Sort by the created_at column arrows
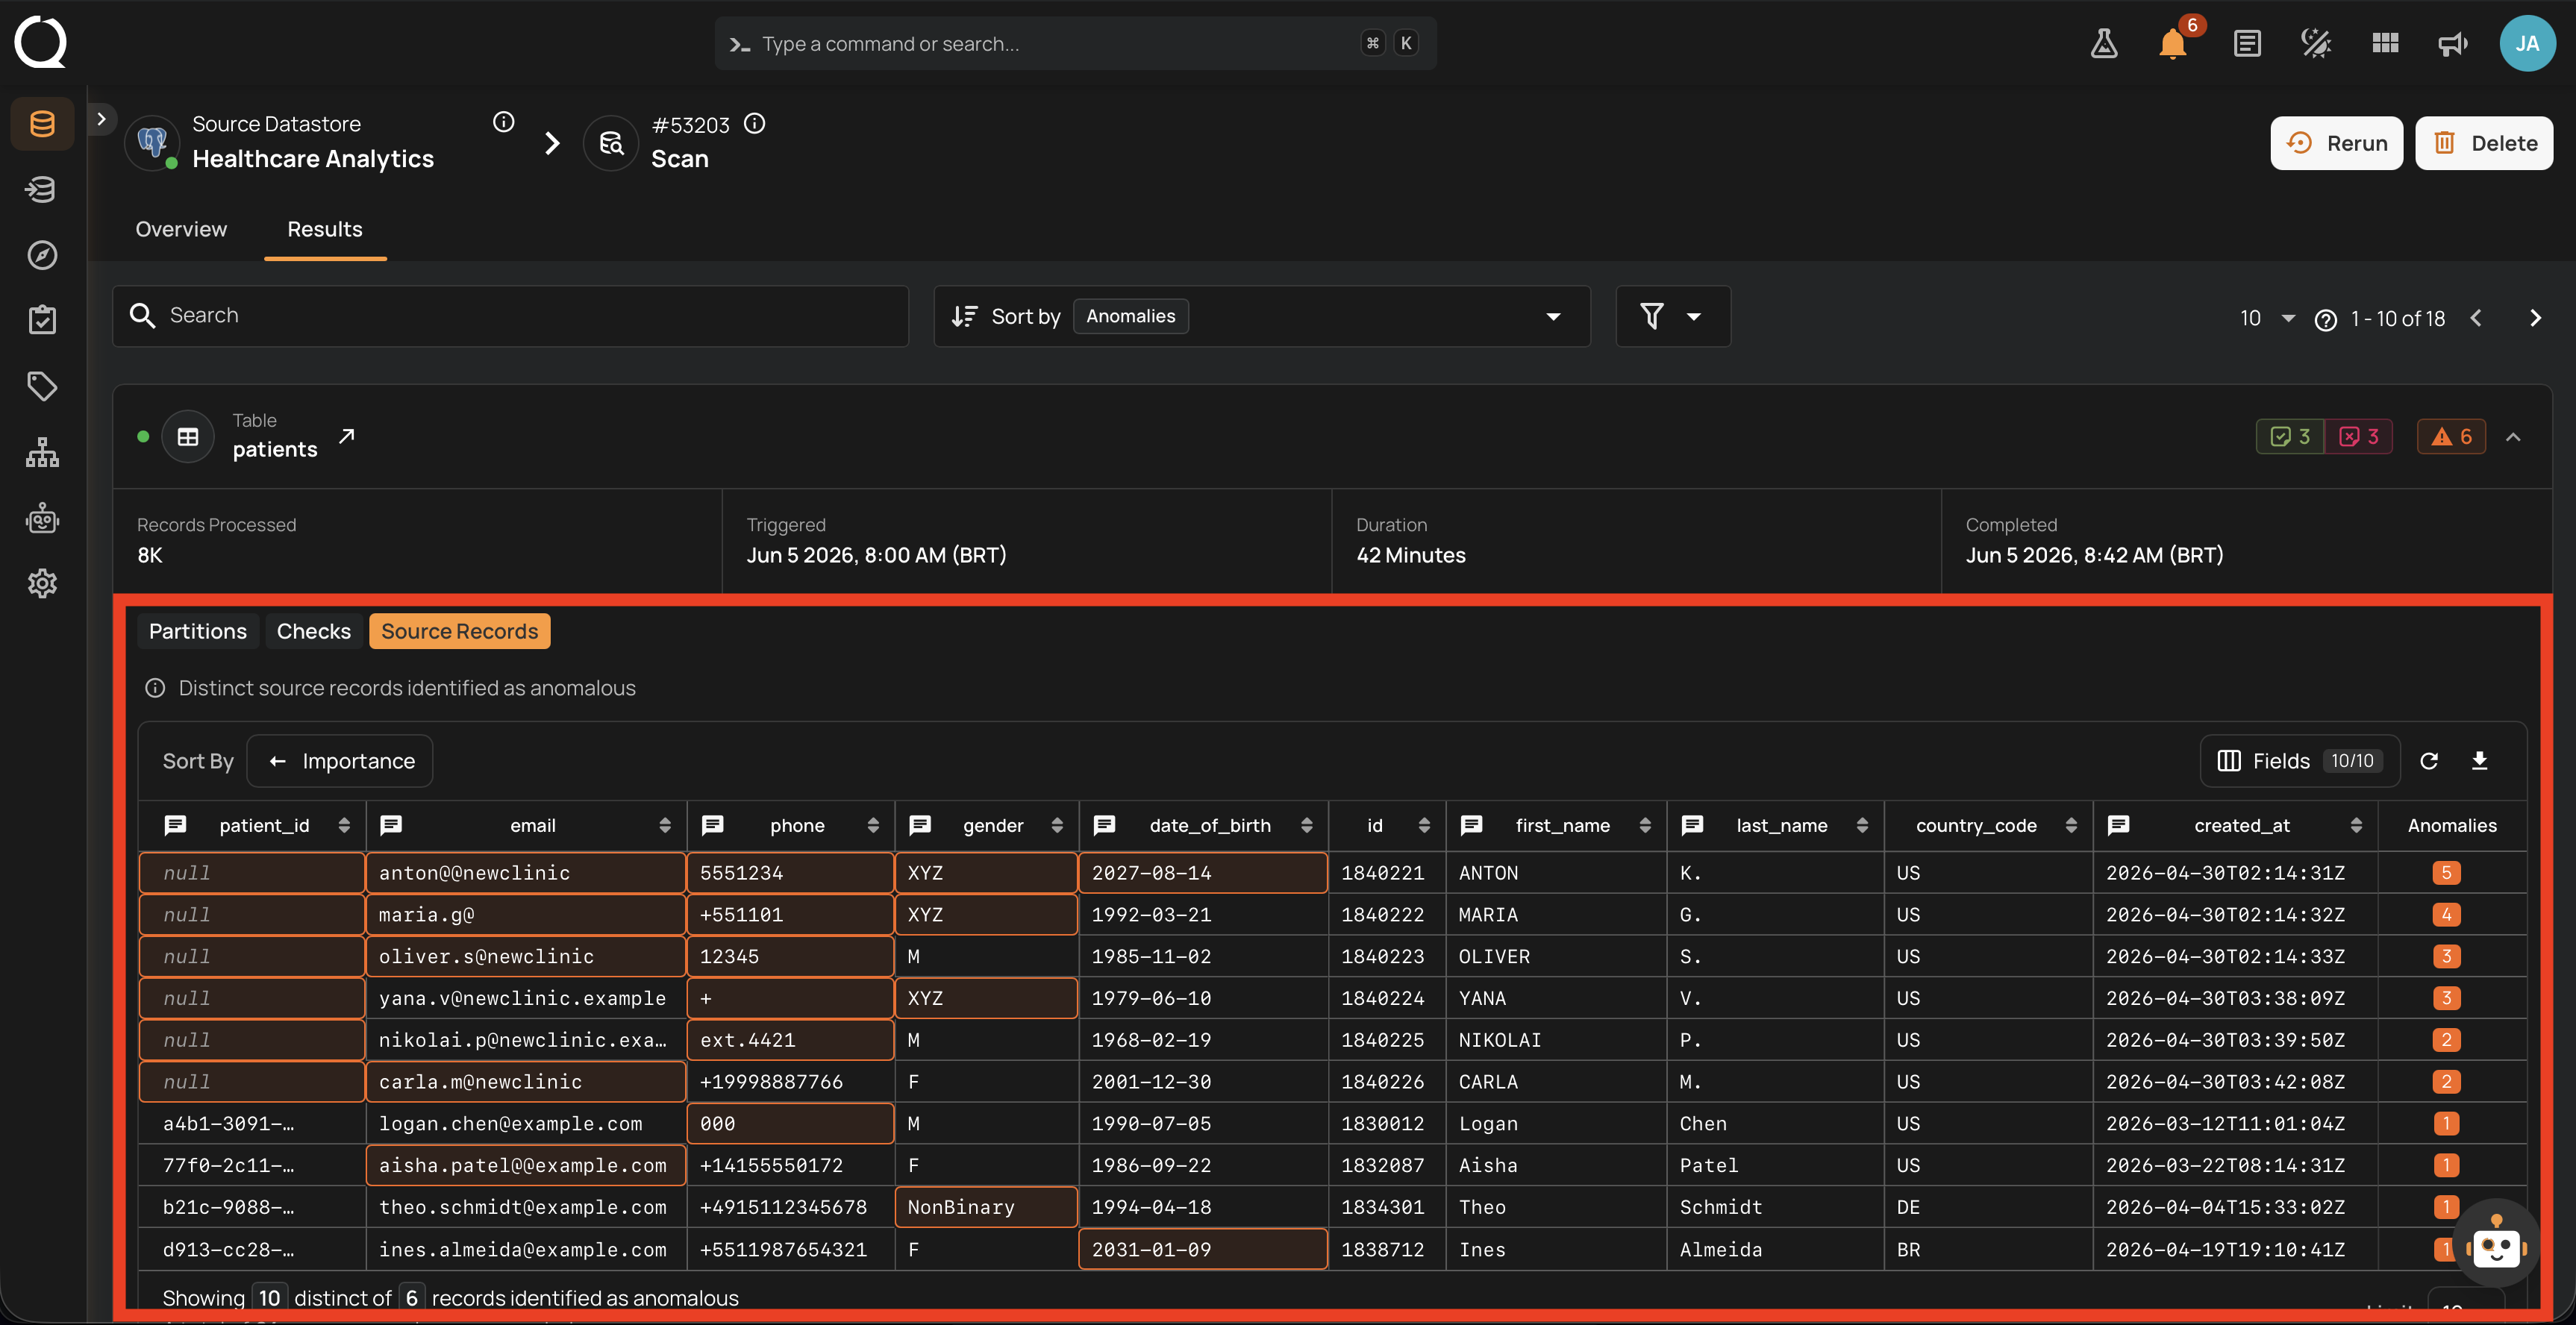The image size is (2576, 1325). [2356, 825]
